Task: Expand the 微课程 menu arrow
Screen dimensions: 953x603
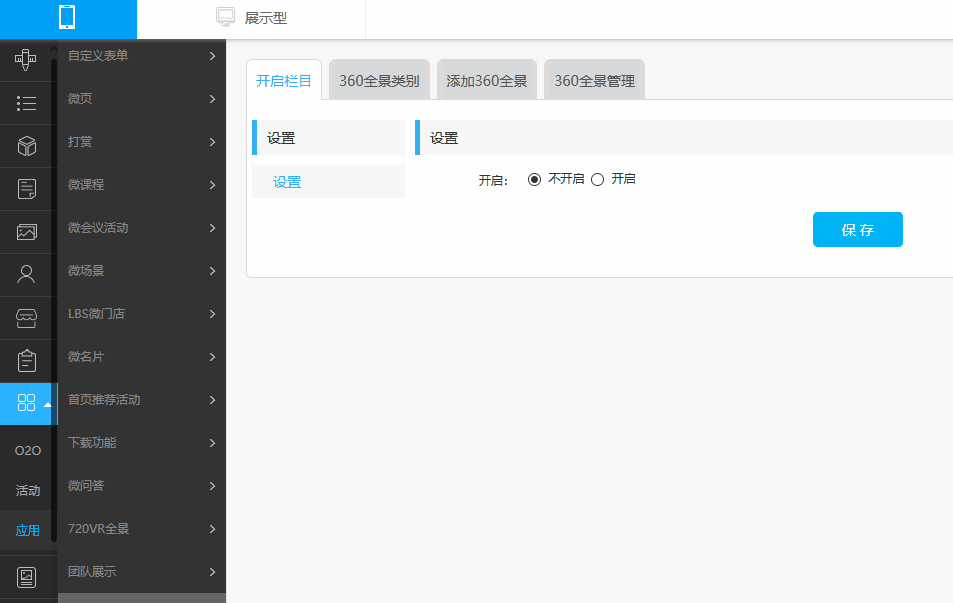Action: (212, 185)
